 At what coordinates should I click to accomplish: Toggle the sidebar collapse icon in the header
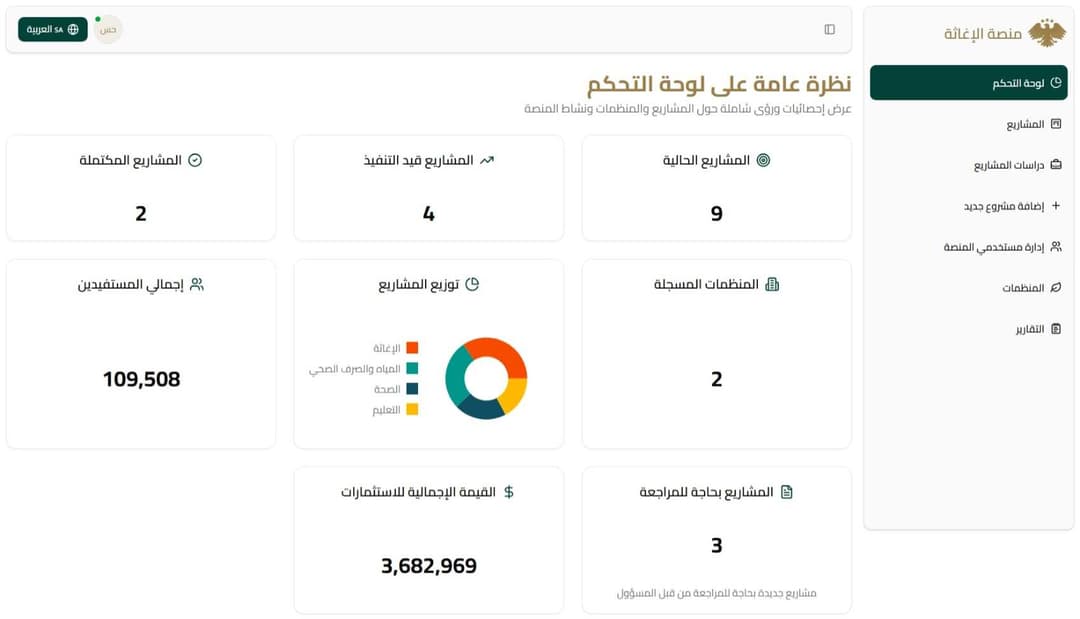point(828,29)
